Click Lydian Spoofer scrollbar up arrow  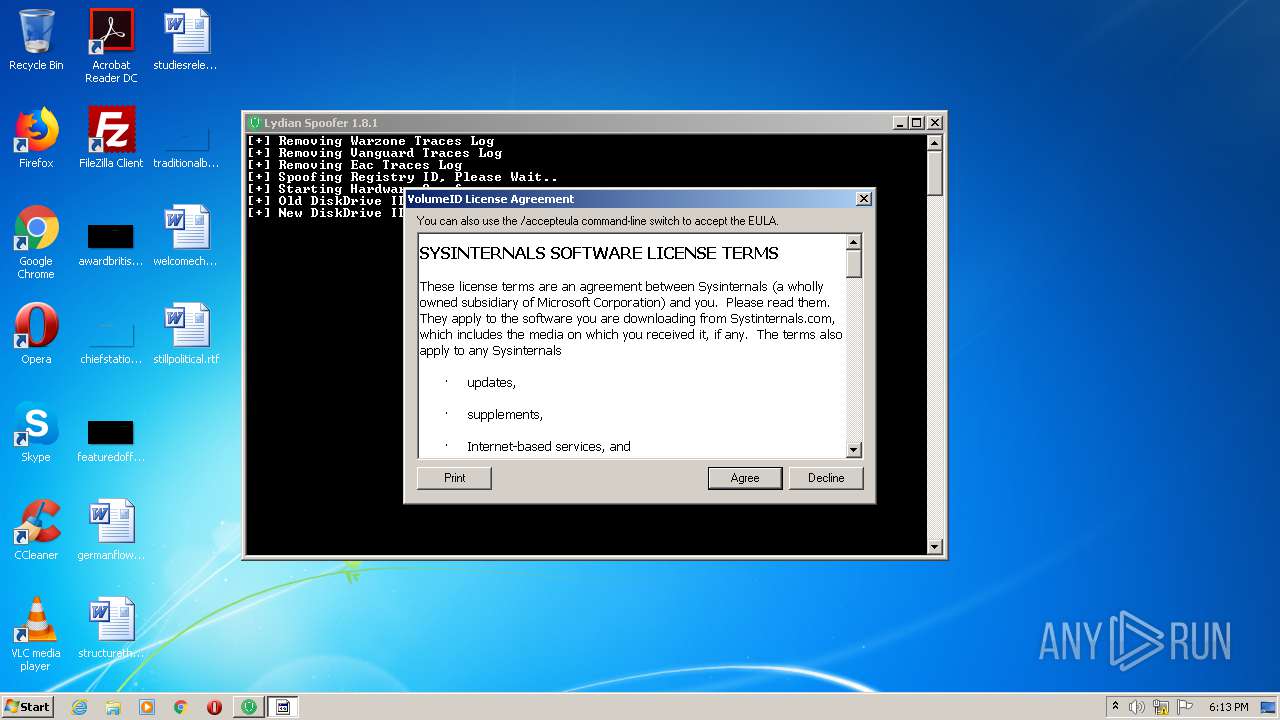(x=935, y=142)
